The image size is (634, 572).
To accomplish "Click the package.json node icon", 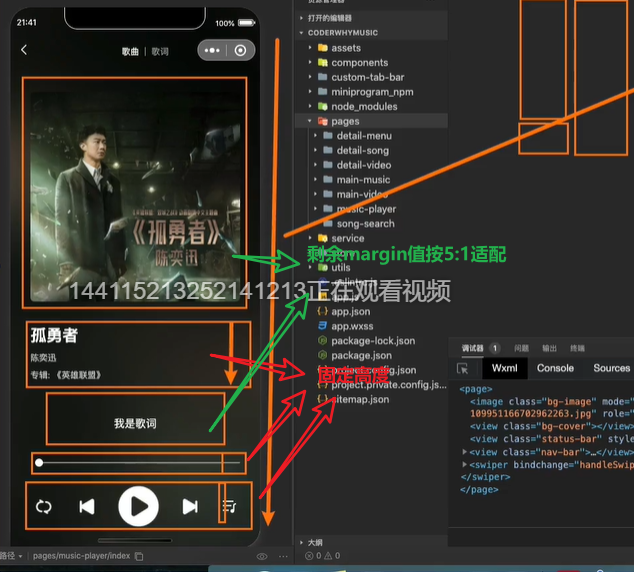I will [x=323, y=355].
